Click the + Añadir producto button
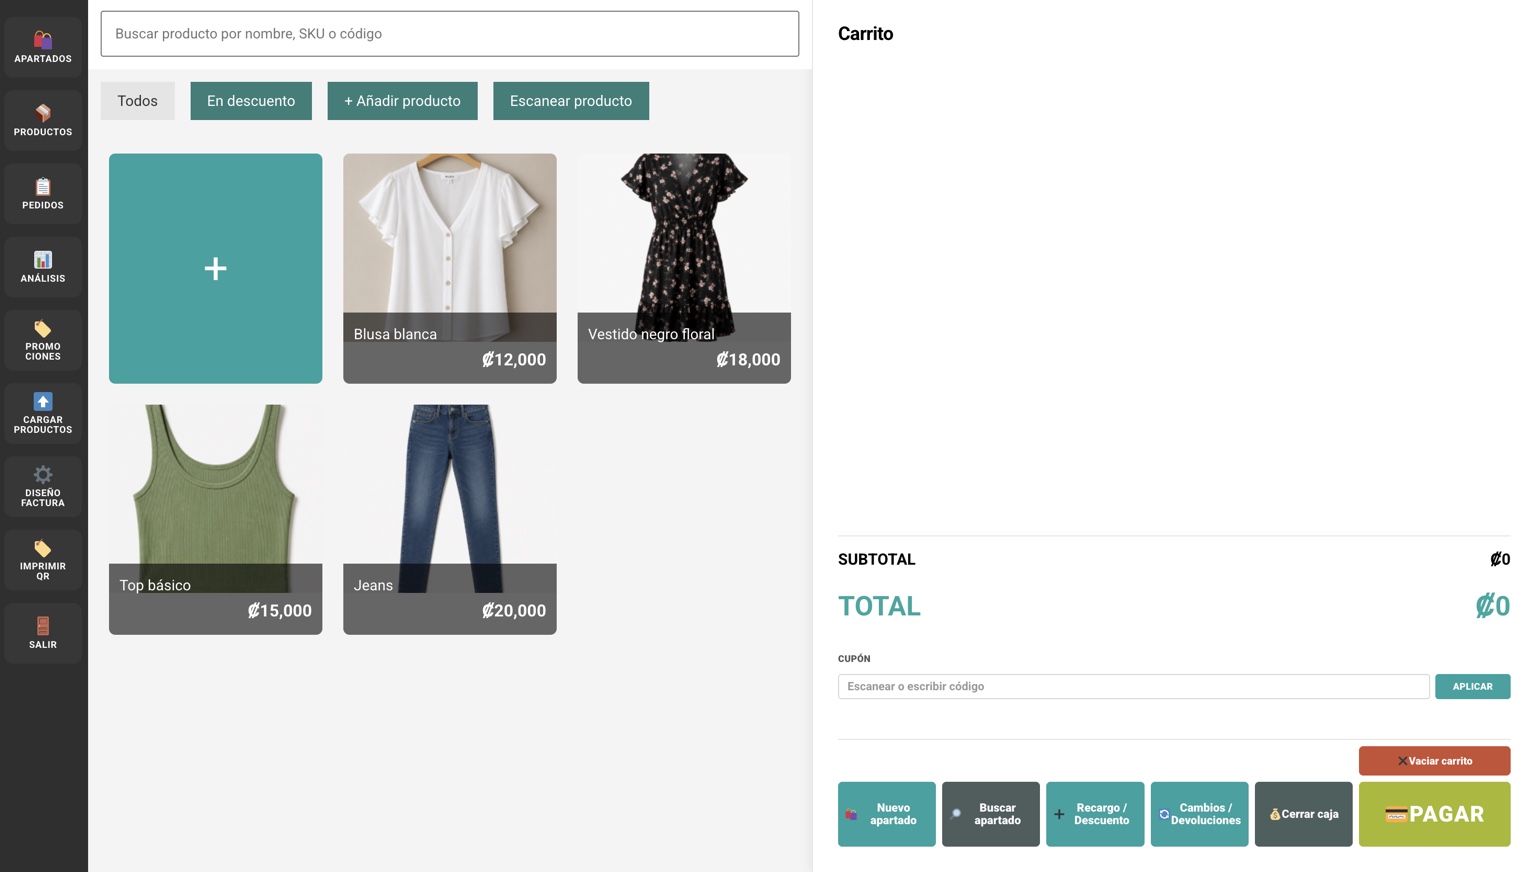Screen dimensions: 1536x872 point(402,101)
